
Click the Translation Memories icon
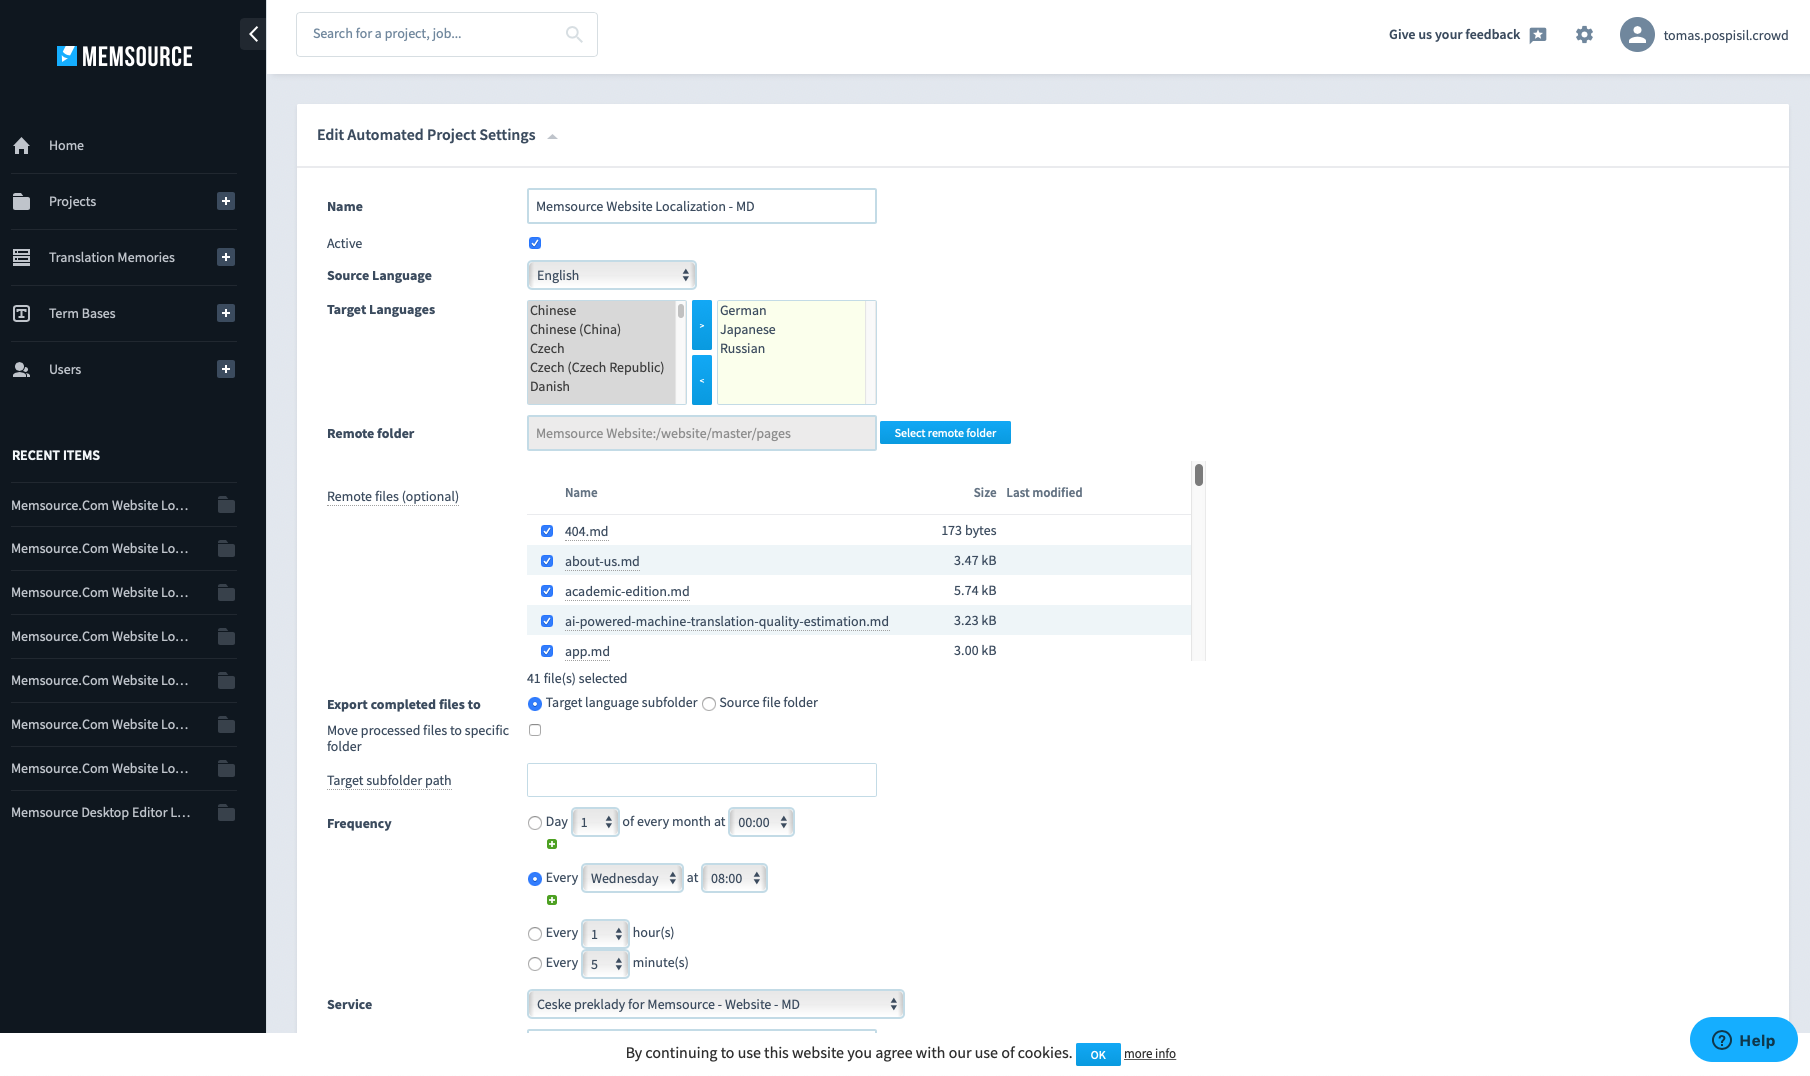(x=22, y=258)
